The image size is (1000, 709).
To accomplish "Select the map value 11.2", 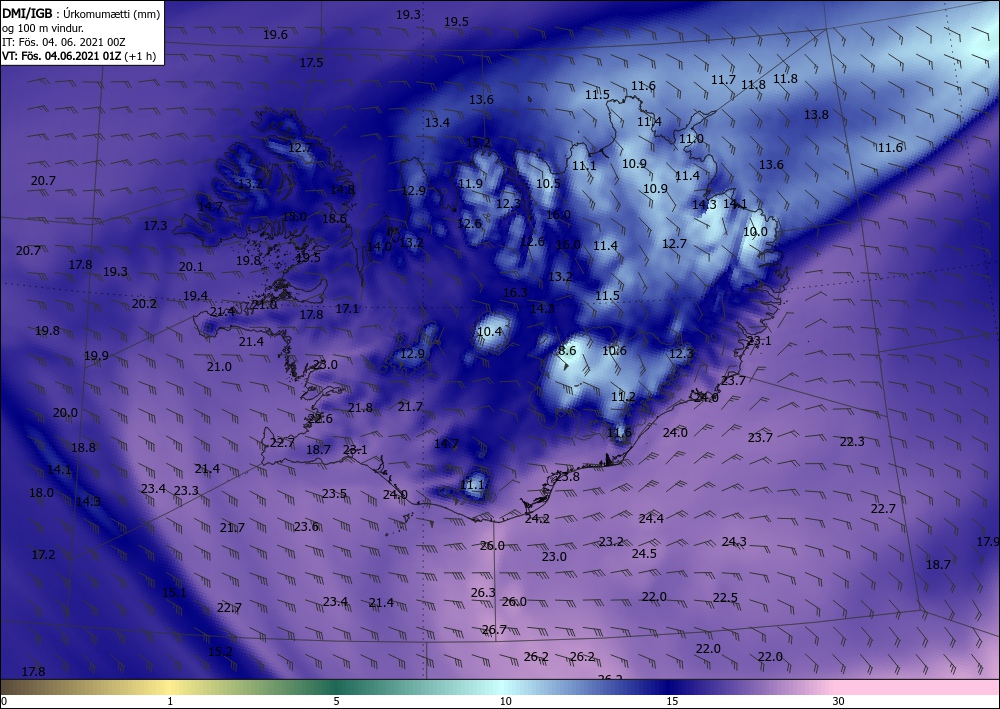I will (623, 397).
